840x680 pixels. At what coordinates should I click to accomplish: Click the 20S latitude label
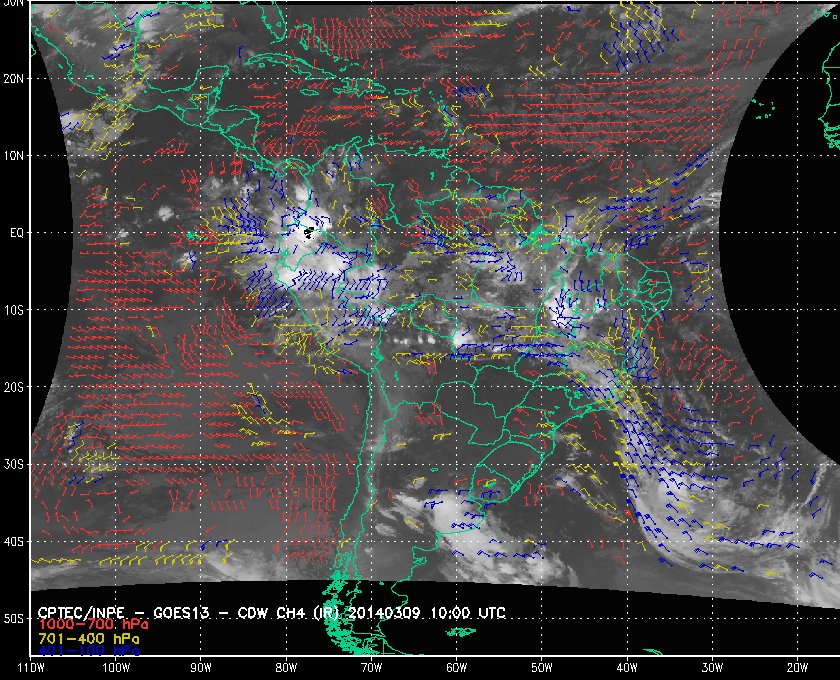click(x=13, y=387)
